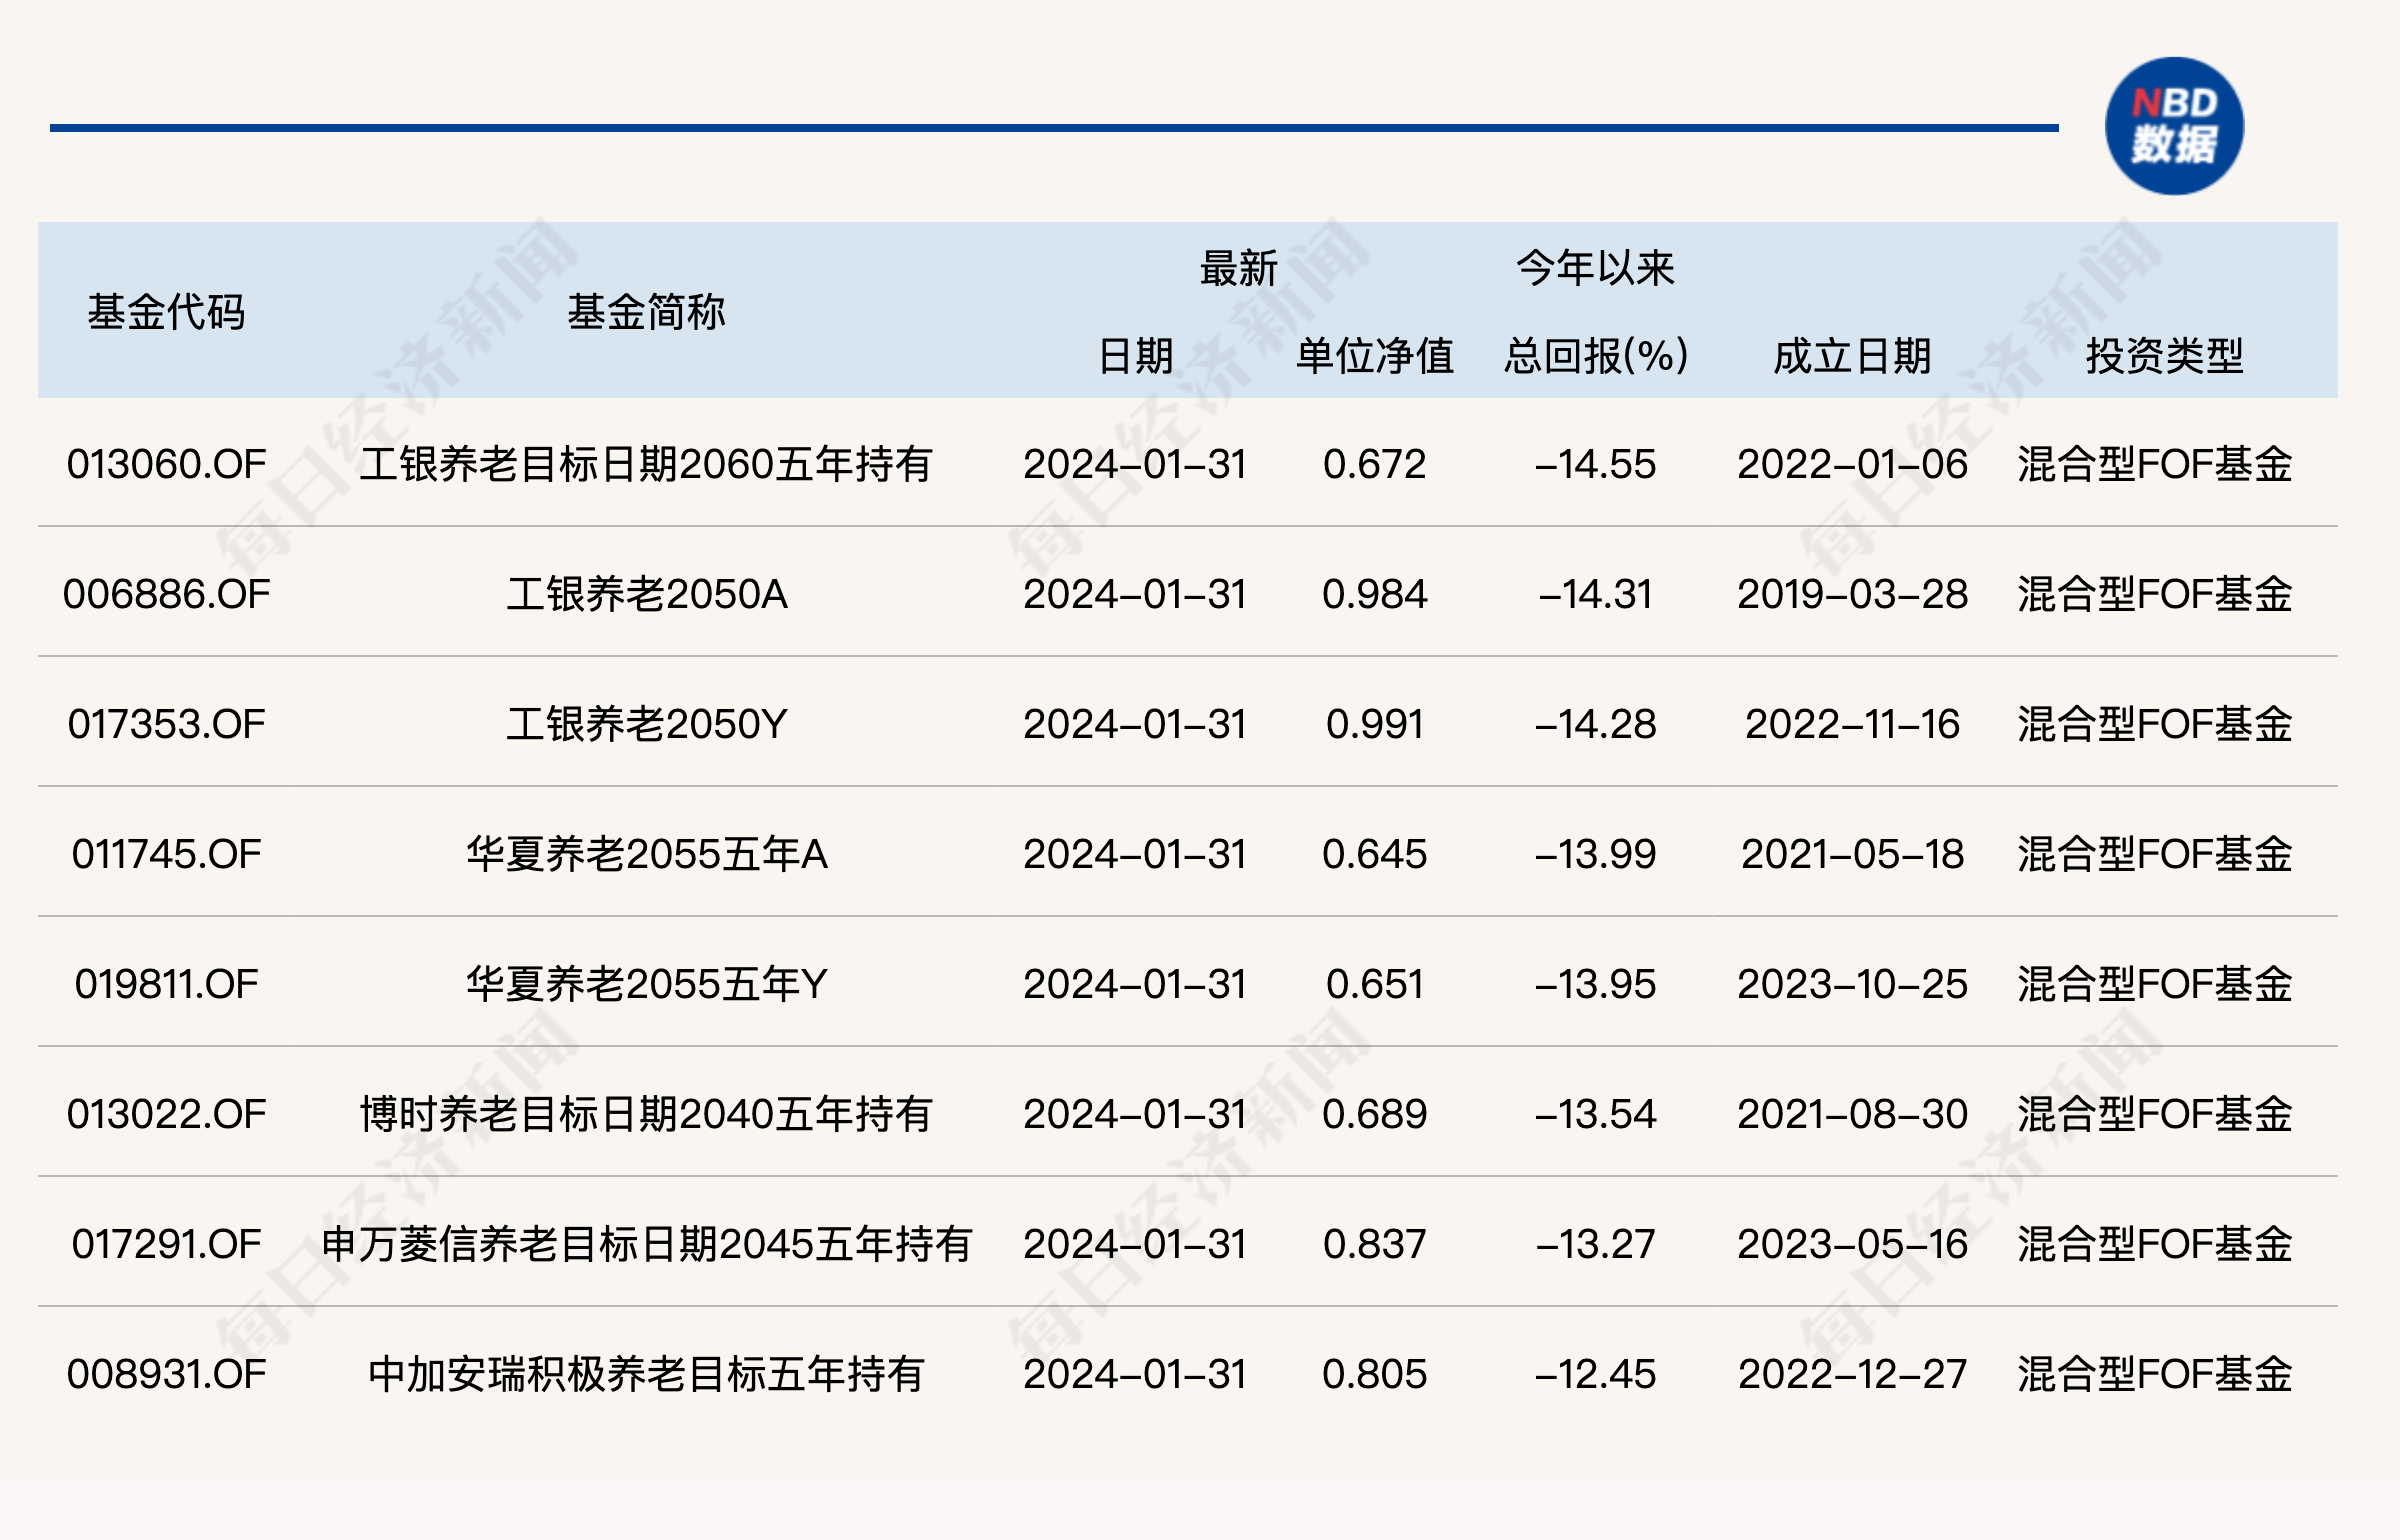Select fund code 013060.OF
The width and height of the screenshot is (2400, 1540).
167,464
